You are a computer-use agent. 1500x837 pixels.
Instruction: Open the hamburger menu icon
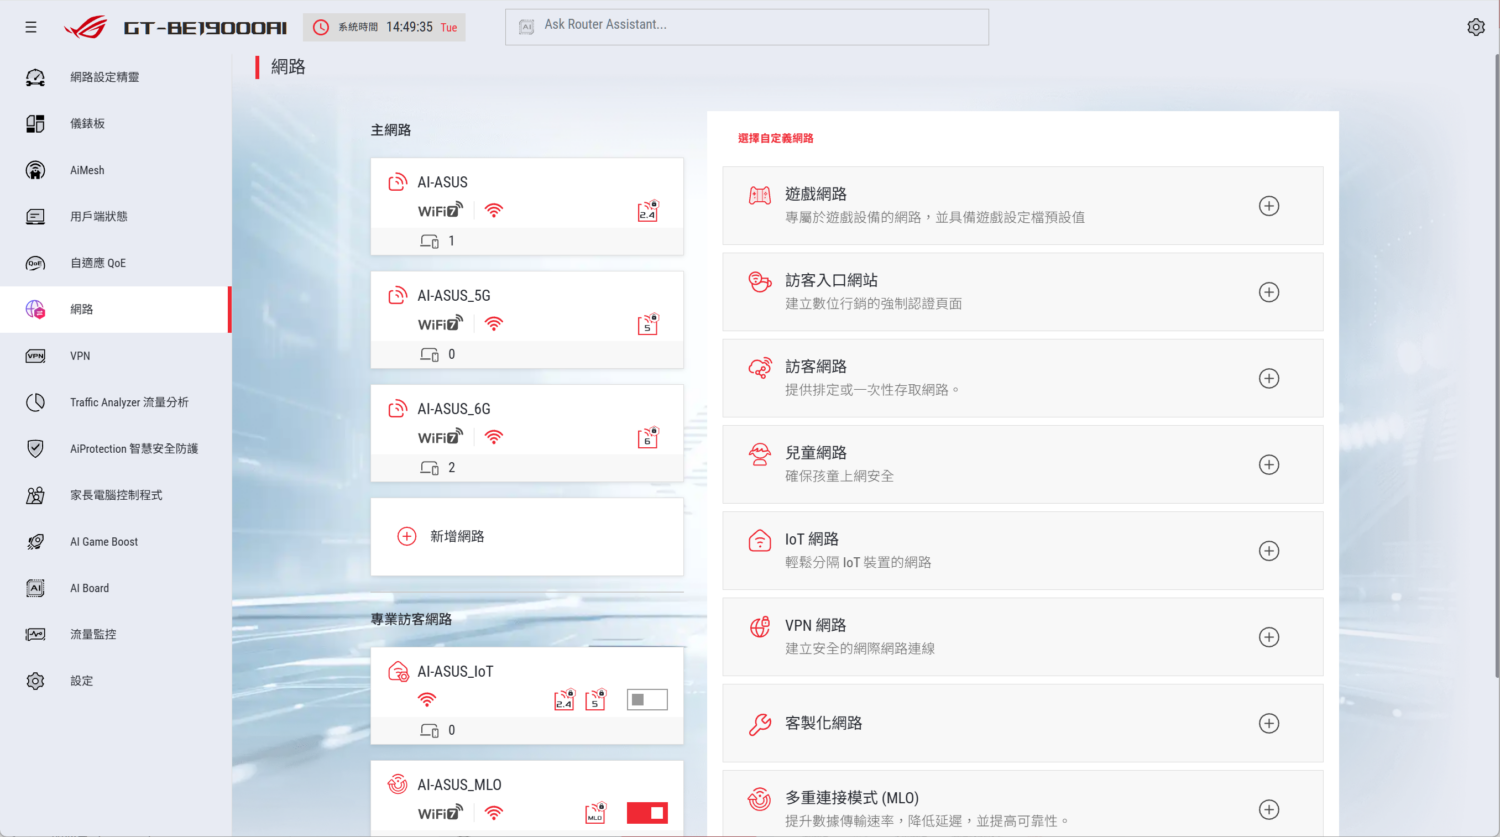pyautogui.click(x=31, y=27)
